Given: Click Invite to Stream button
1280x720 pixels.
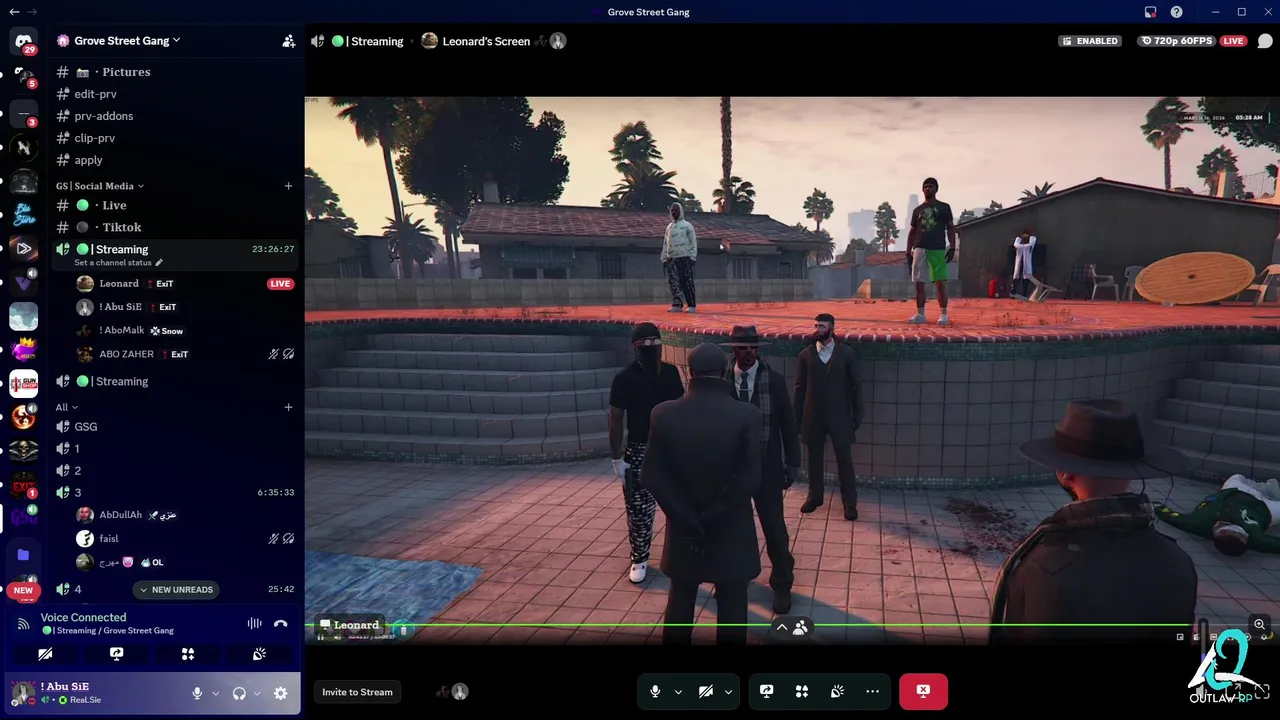Looking at the screenshot, I should tap(357, 692).
